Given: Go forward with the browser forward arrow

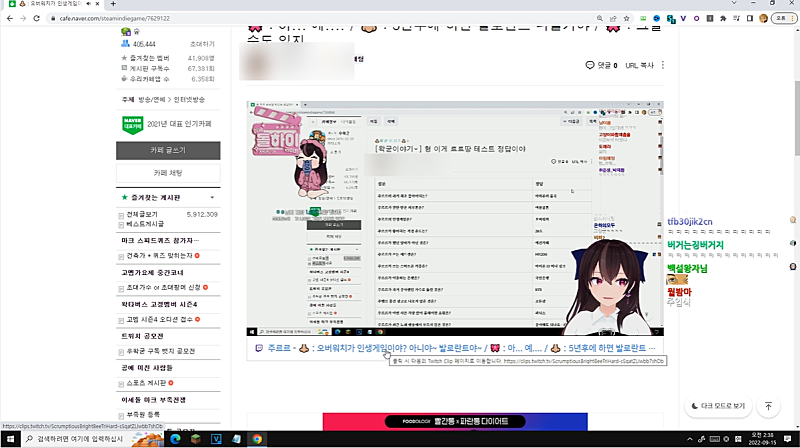Looking at the screenshot, I should coord(23,18).
